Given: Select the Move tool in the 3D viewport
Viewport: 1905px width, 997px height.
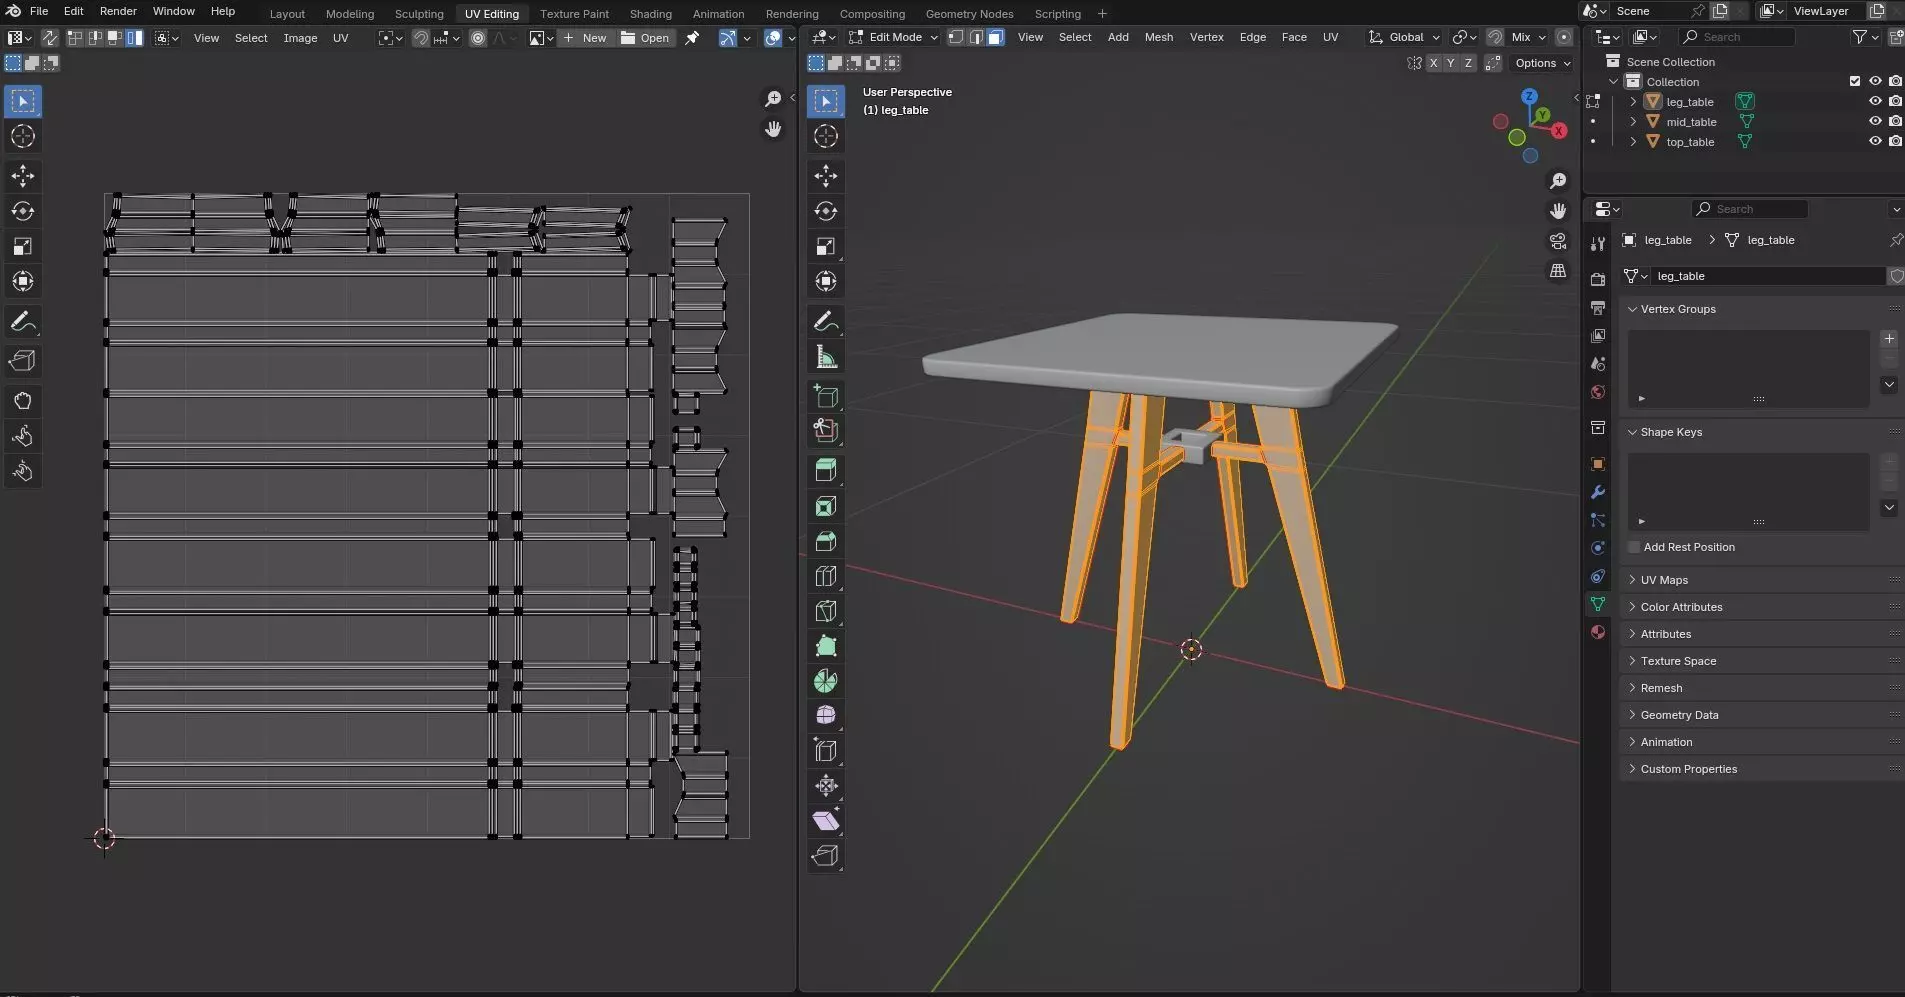Looking at the screenshot, I should click(826, 176).
